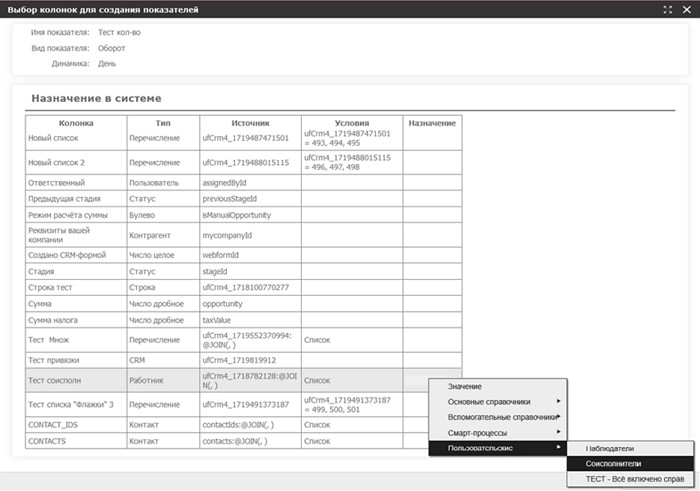The image size is (700, 491).
Task: Click source opportunity
Action: (x=222, y=304)
